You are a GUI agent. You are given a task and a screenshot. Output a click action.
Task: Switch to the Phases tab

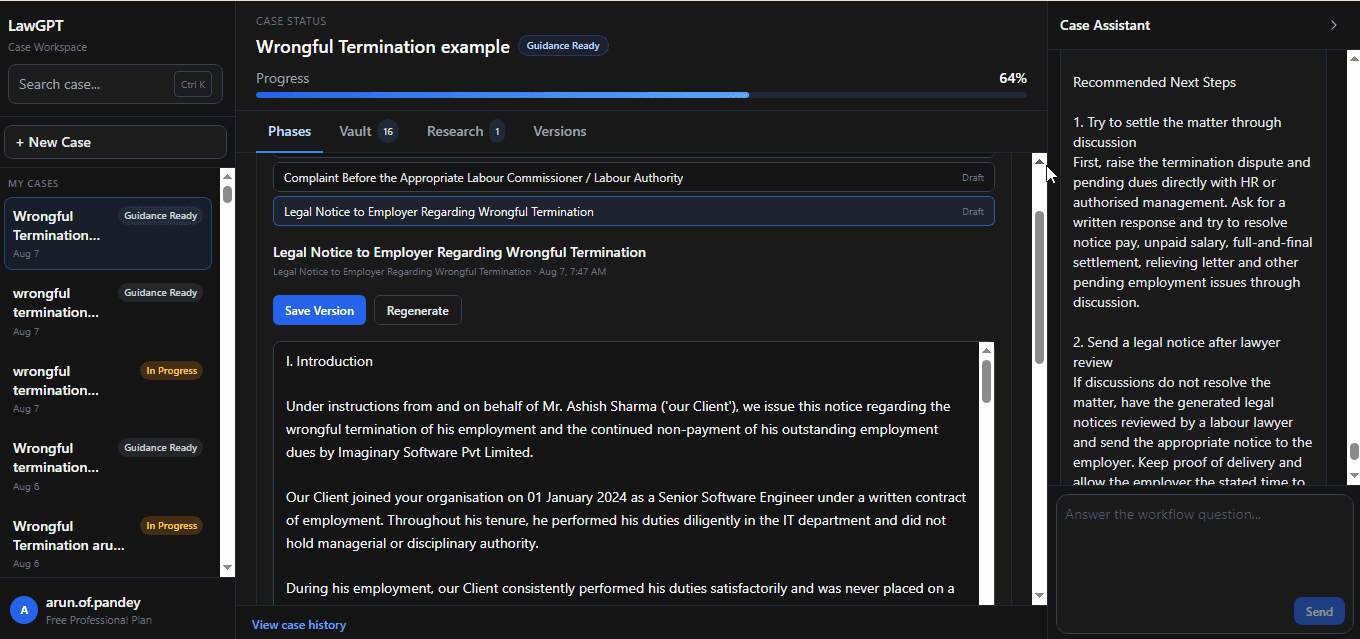pyautogui.click(x=289, y=131)
